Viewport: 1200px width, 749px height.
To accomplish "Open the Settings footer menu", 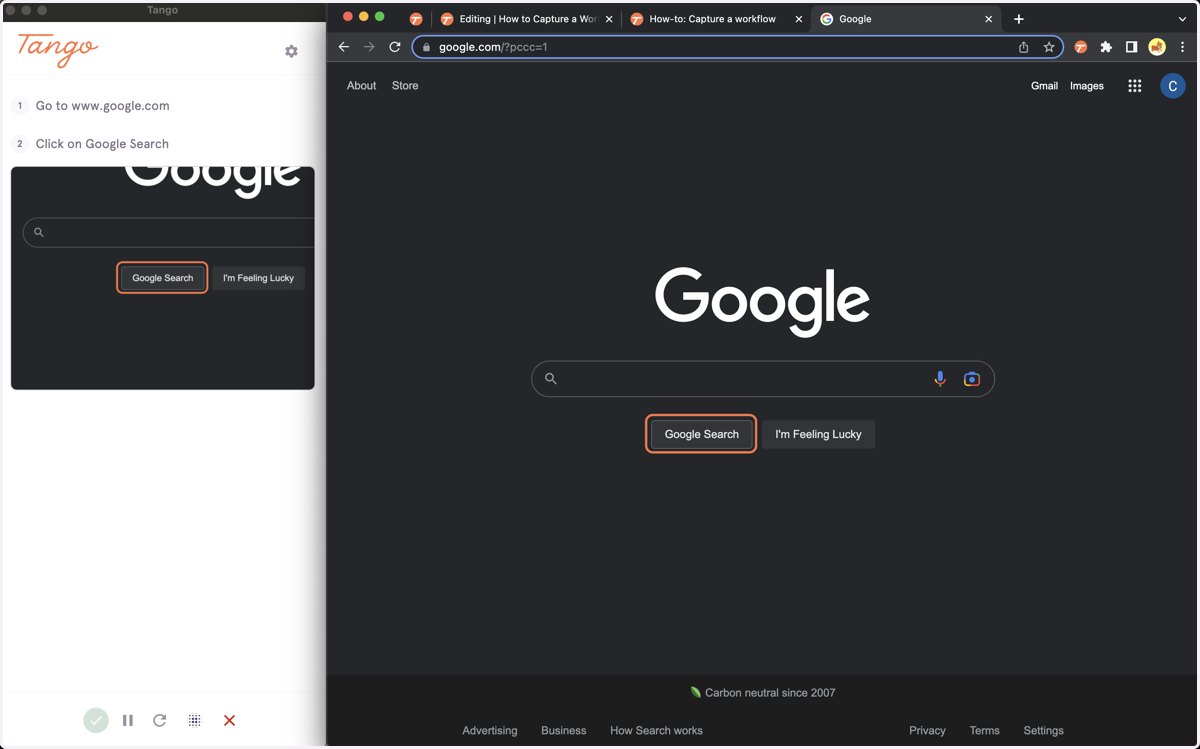I will point(1043,731).
